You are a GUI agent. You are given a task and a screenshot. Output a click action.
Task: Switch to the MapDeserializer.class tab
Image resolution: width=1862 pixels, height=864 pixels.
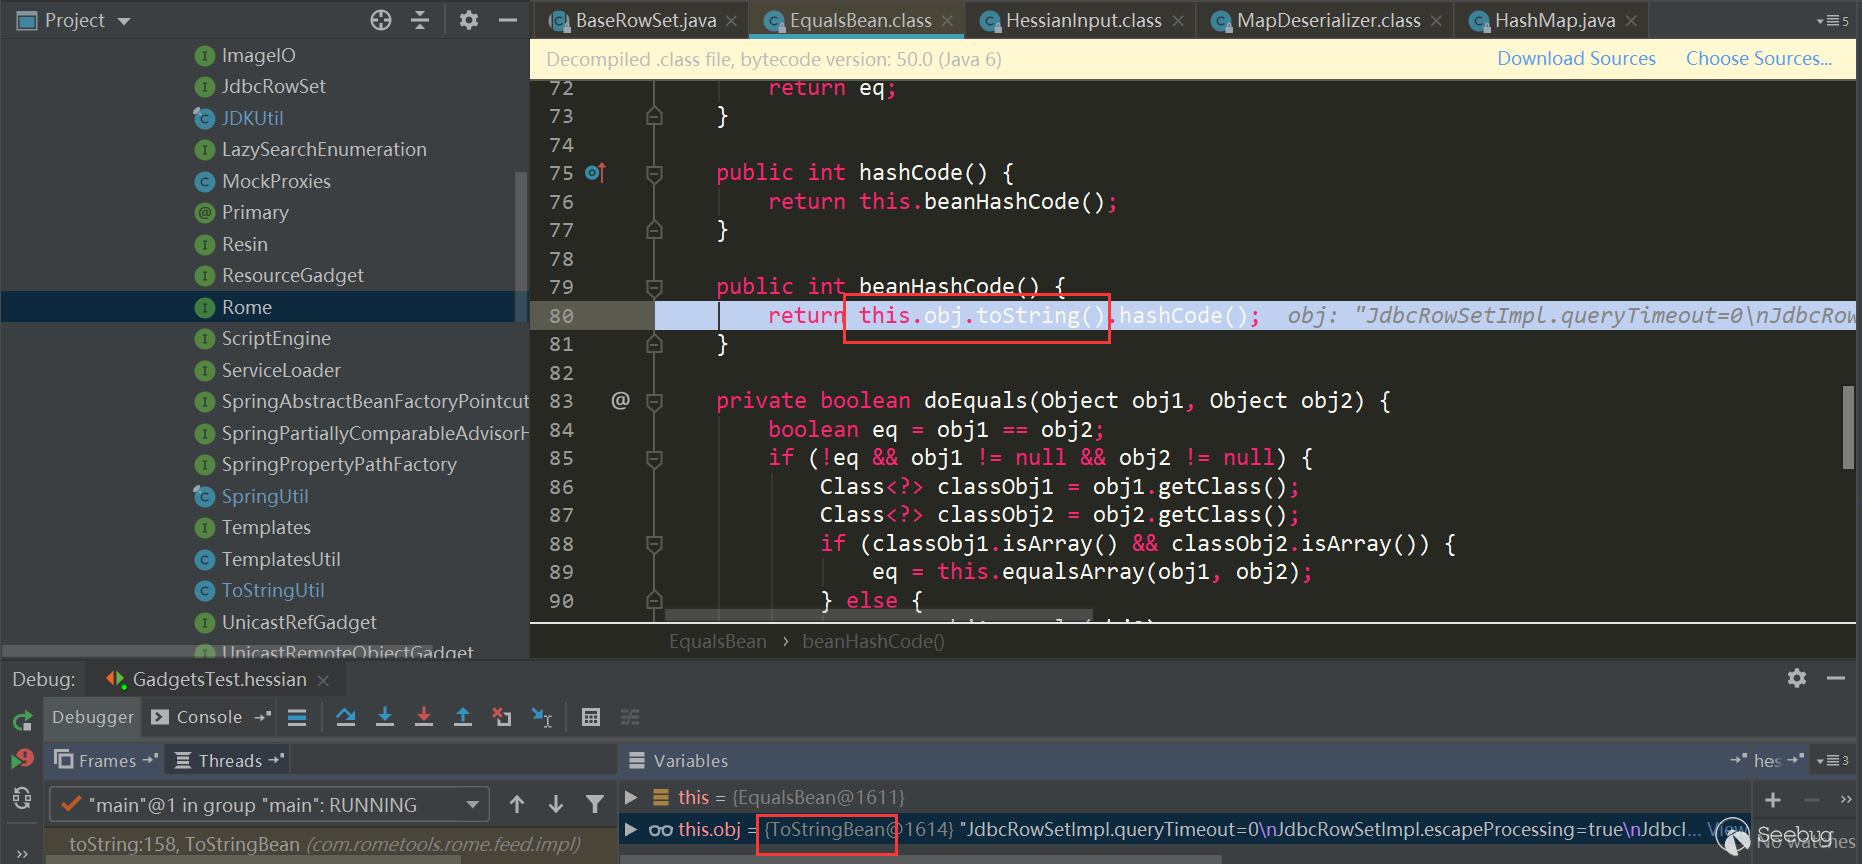coord(1328,20)
